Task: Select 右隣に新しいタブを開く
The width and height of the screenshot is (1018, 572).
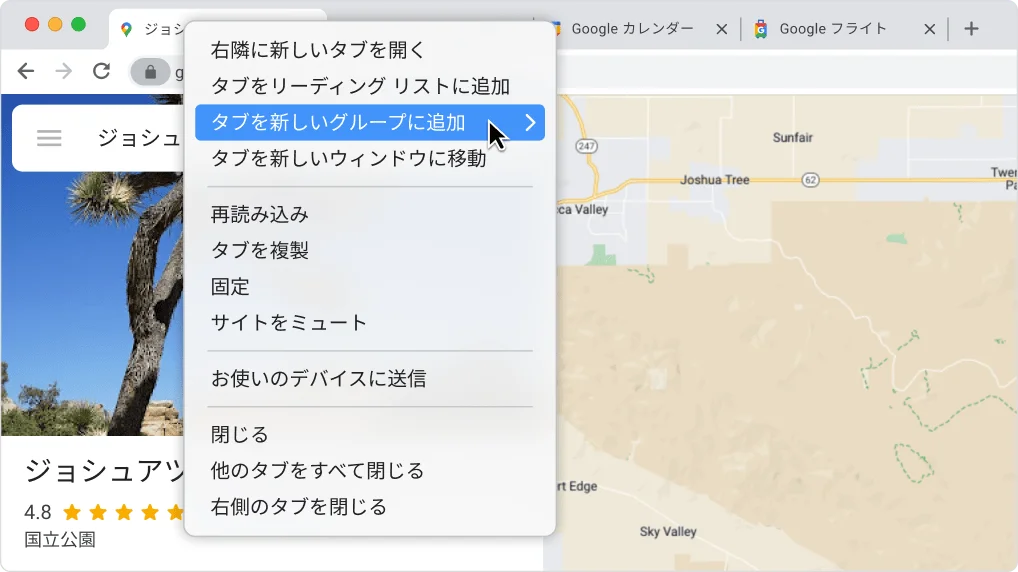Action: click(369, 50)
